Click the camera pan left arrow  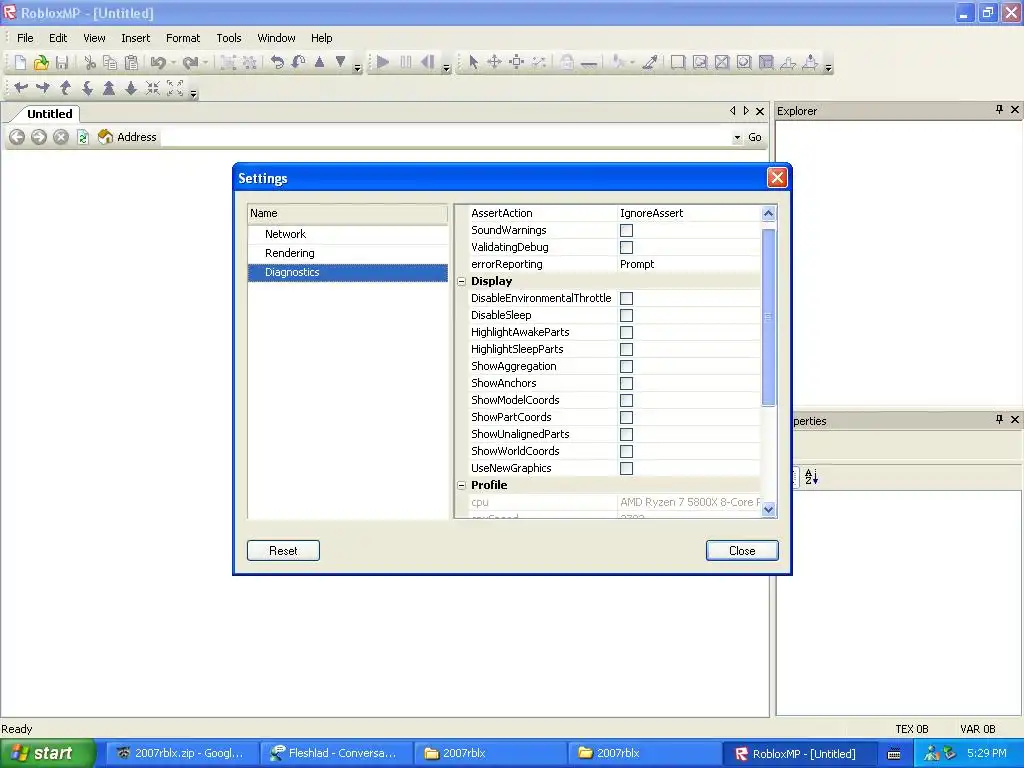click(x=21, y=88)
